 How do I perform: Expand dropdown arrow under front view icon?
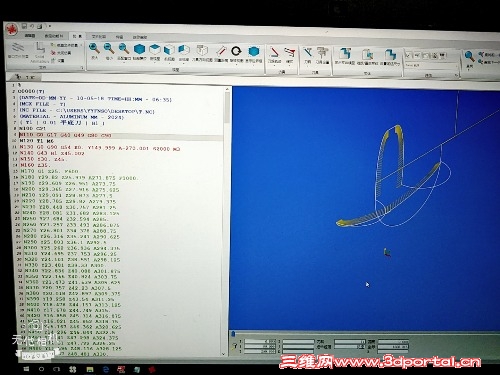169,63
